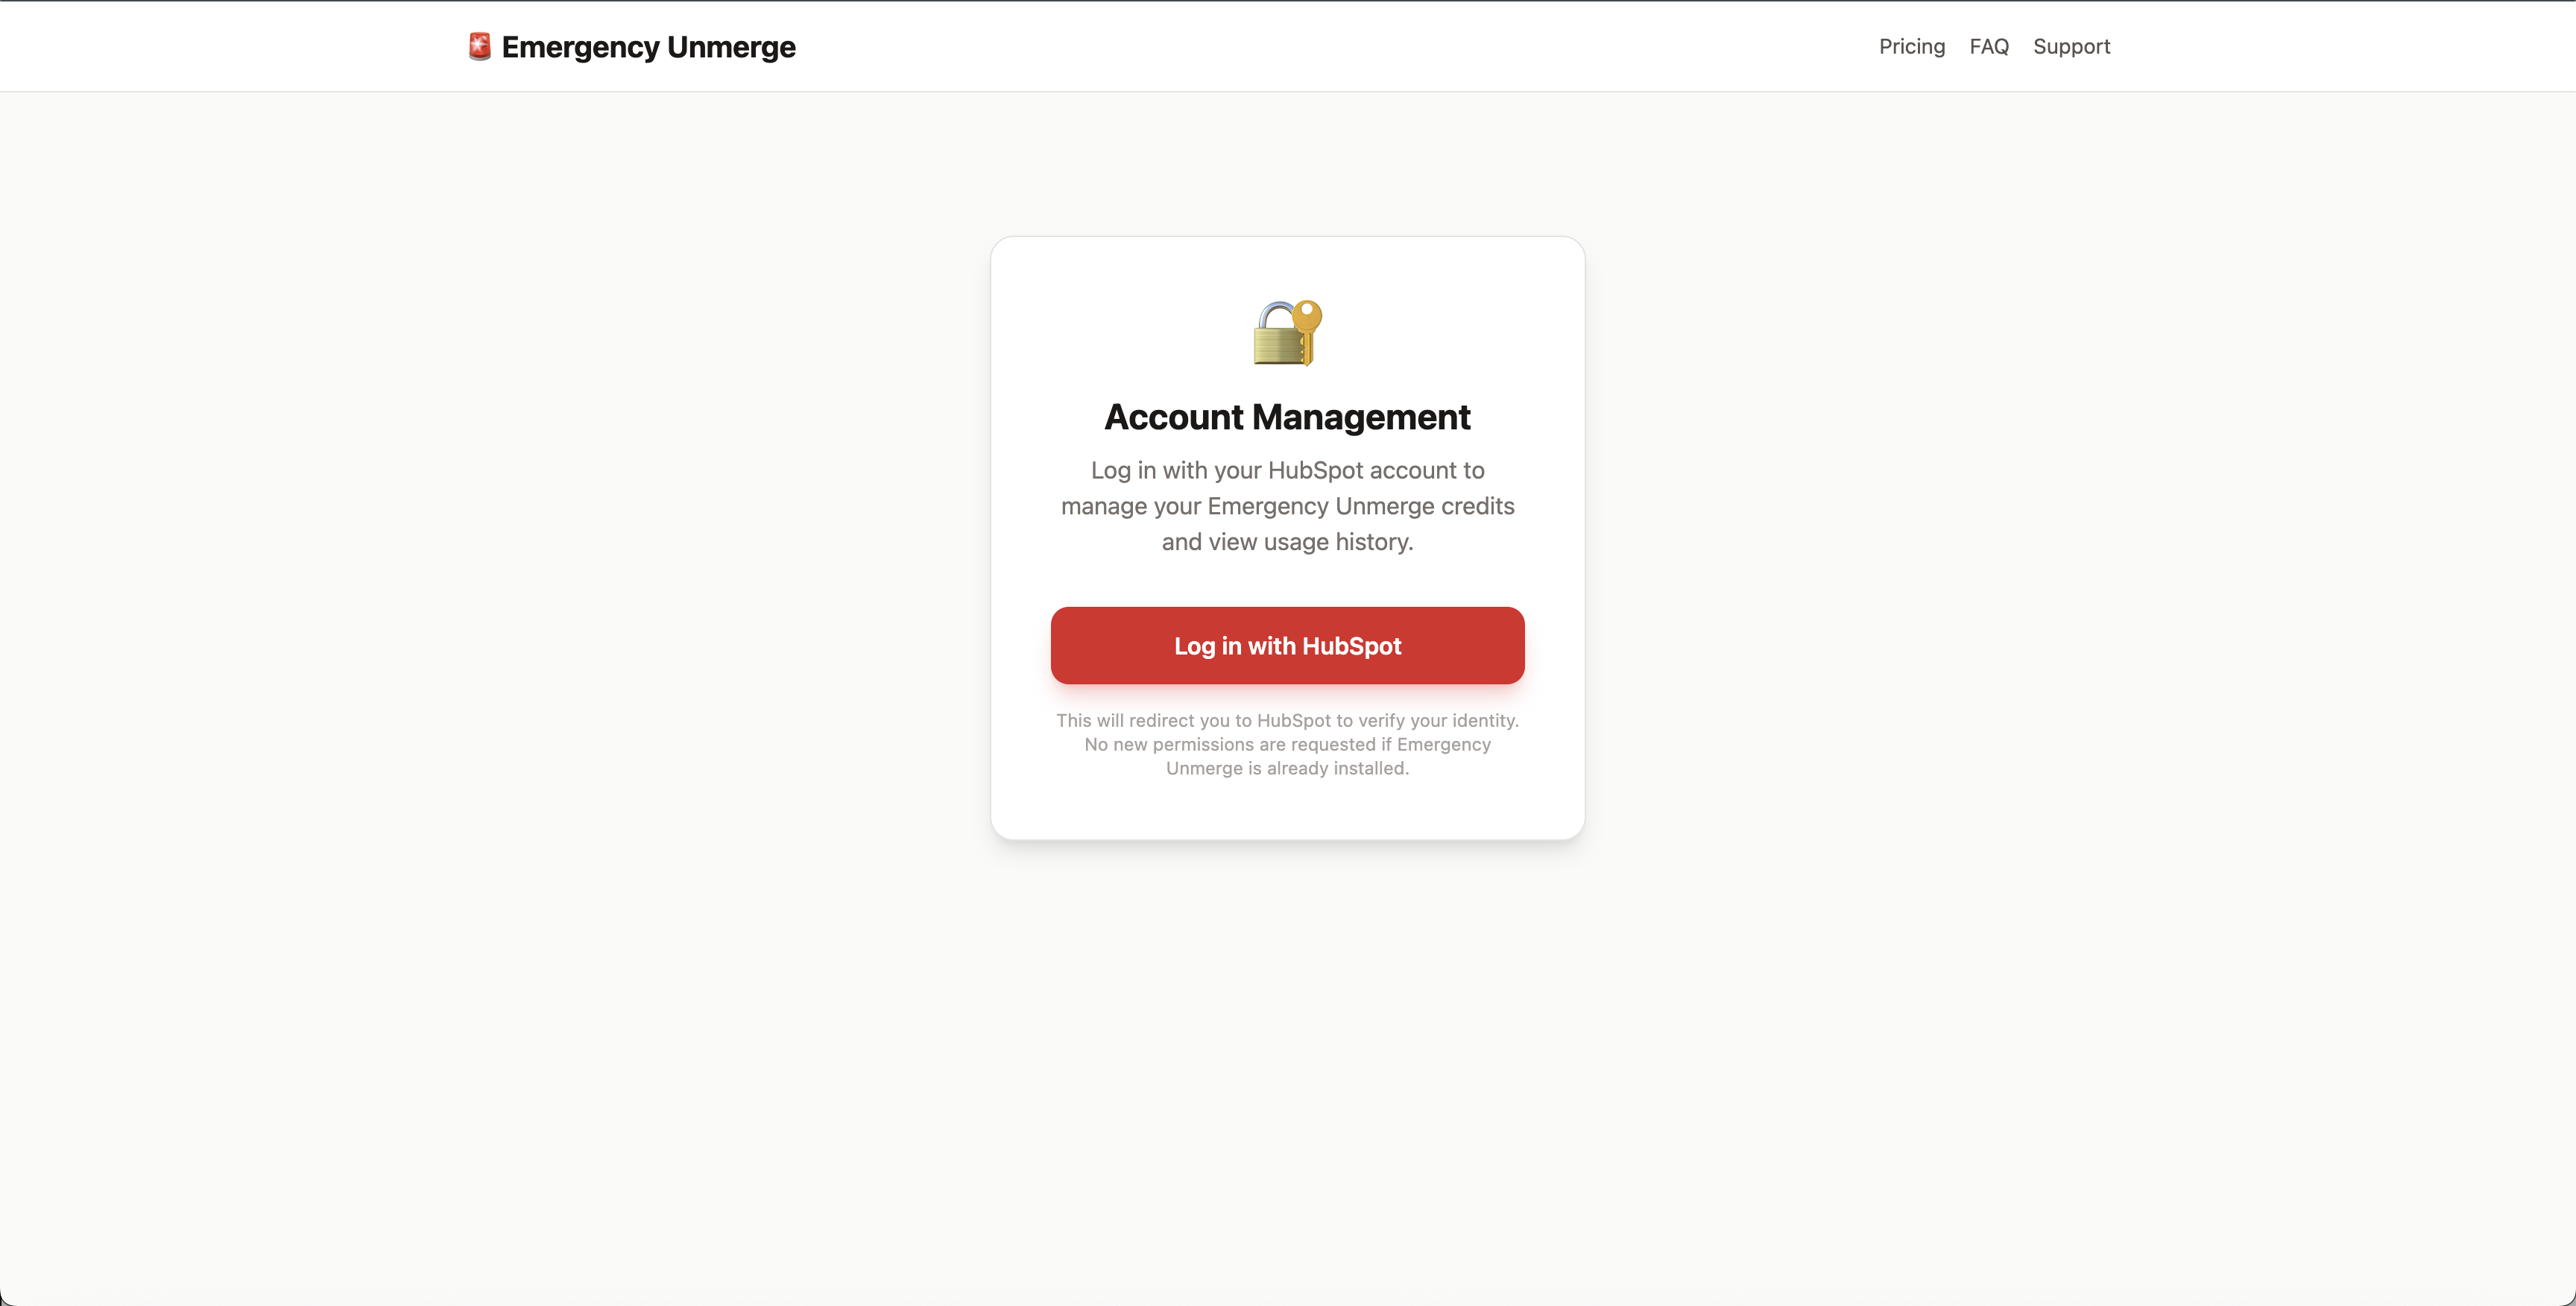The image size is (2576, 1306).
Task: Click Log in with HubSpot
Action: click(1287, 645)
